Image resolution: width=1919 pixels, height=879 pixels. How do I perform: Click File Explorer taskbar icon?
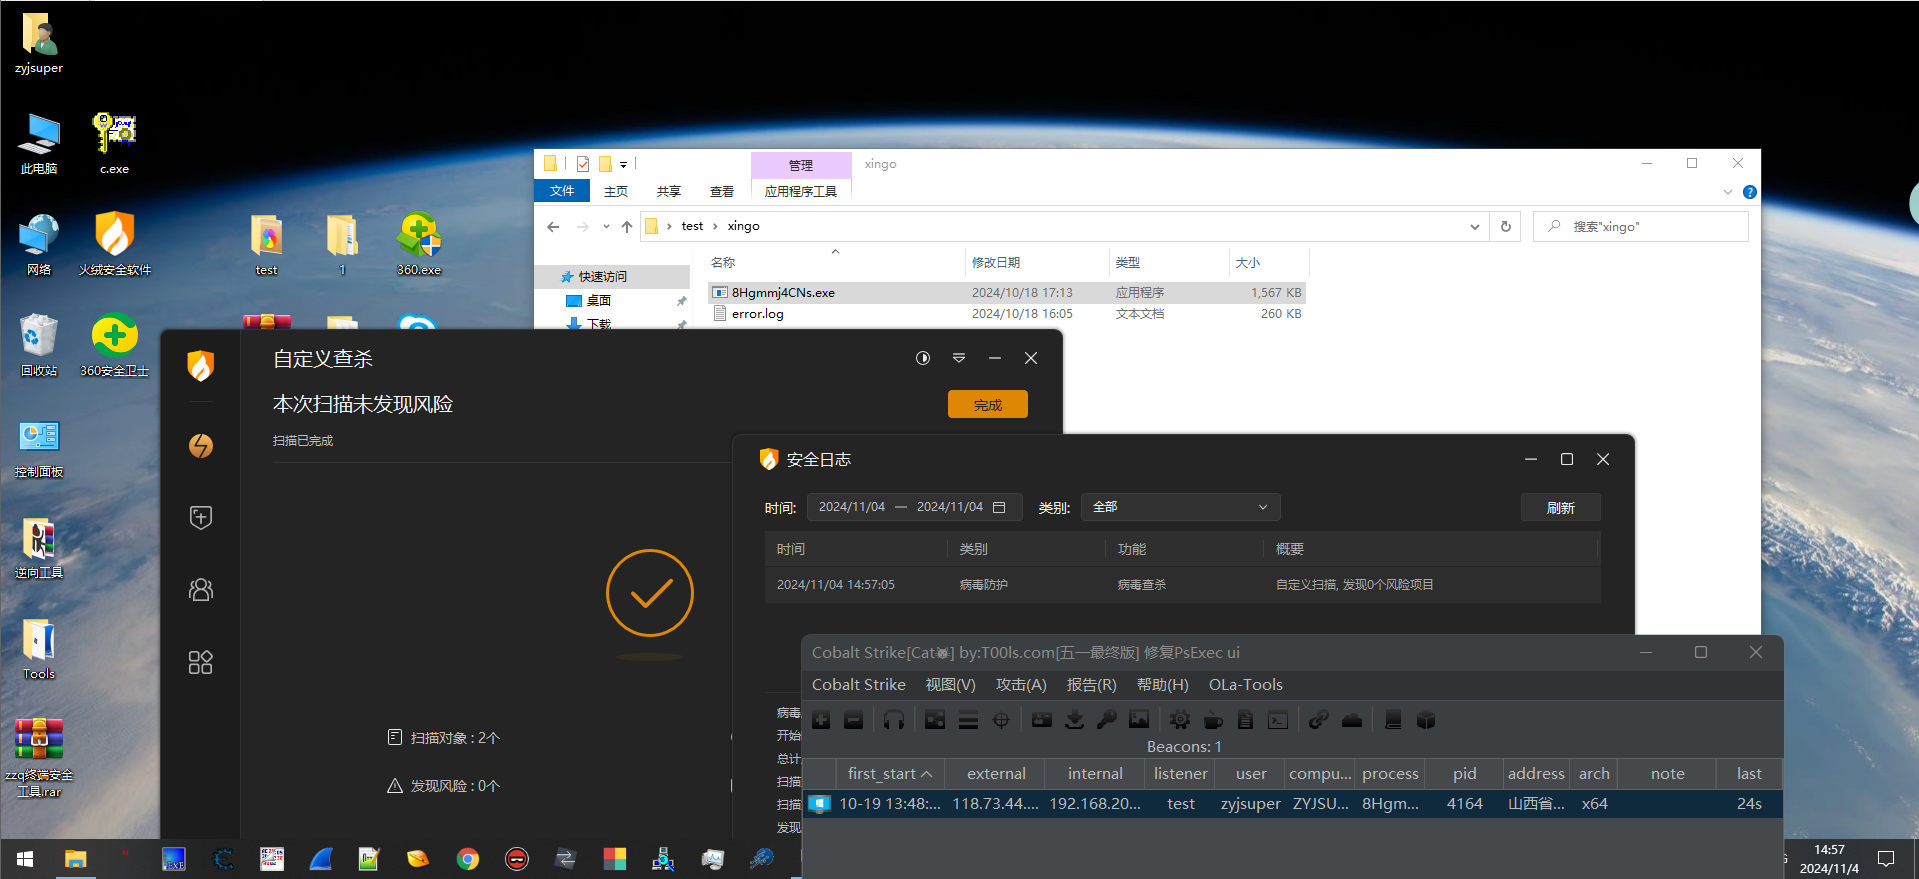[75, 859]
